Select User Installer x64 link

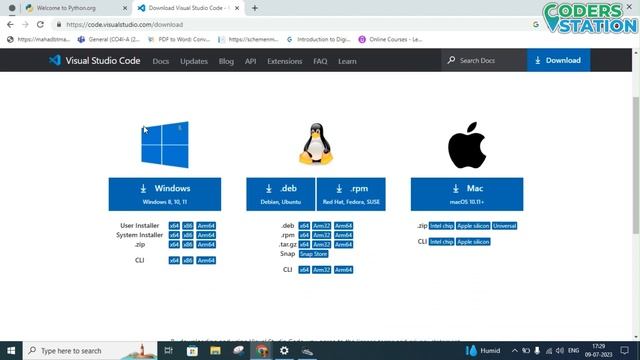174,226
